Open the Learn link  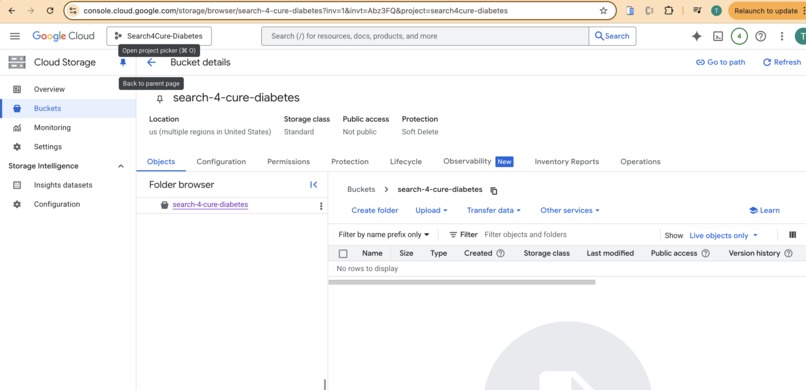point(764,210)
